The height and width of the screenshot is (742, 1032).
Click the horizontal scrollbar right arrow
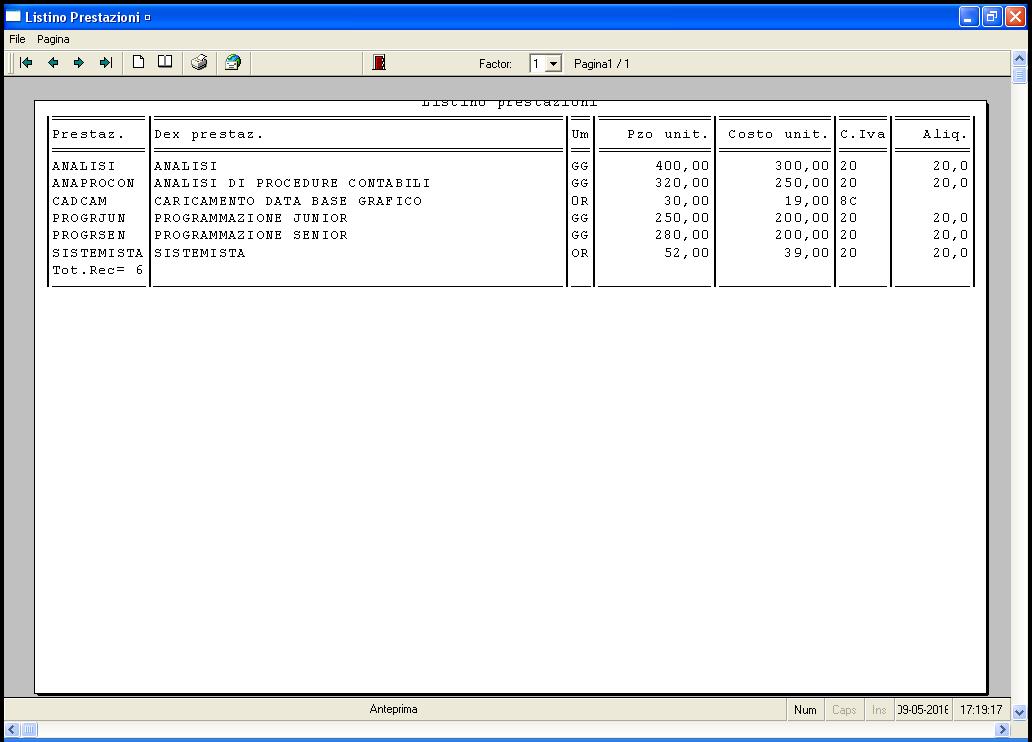(x=1002, y=729)
